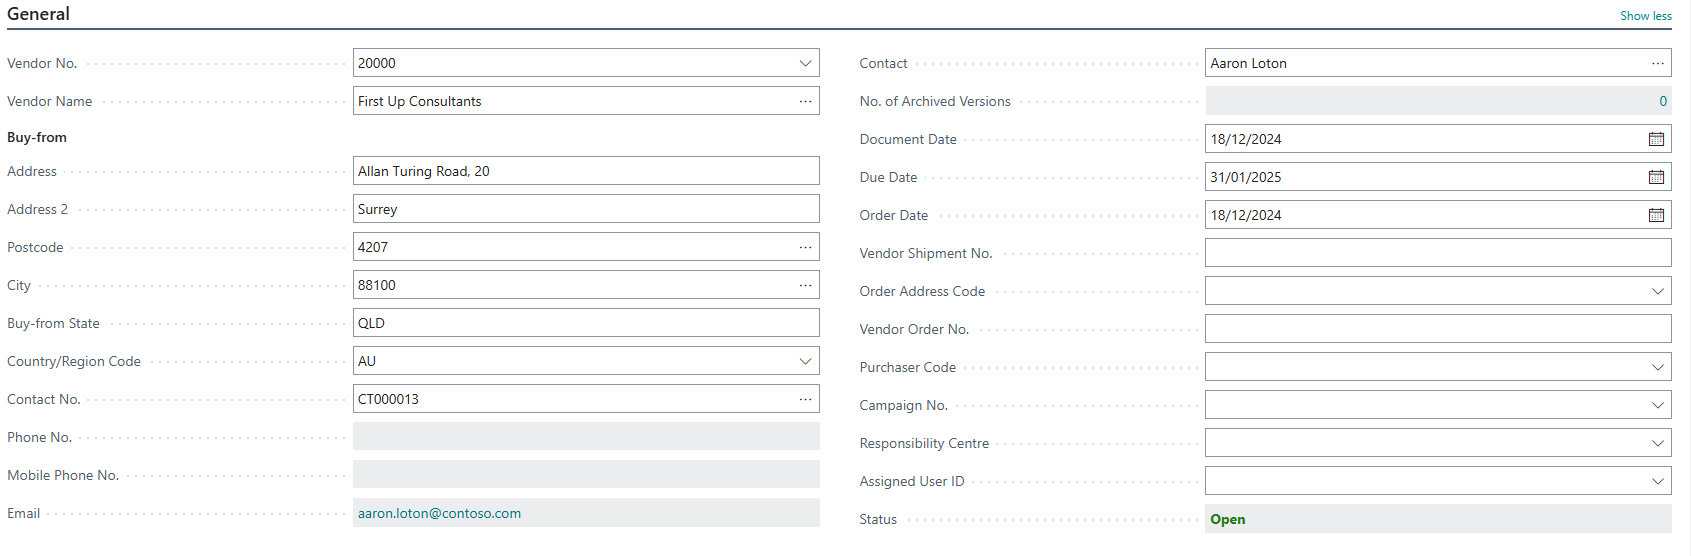This screenshot has height=556, width=1691.
Task: Click the Contact No. lookup ellipsis
Action: point(805,399)
